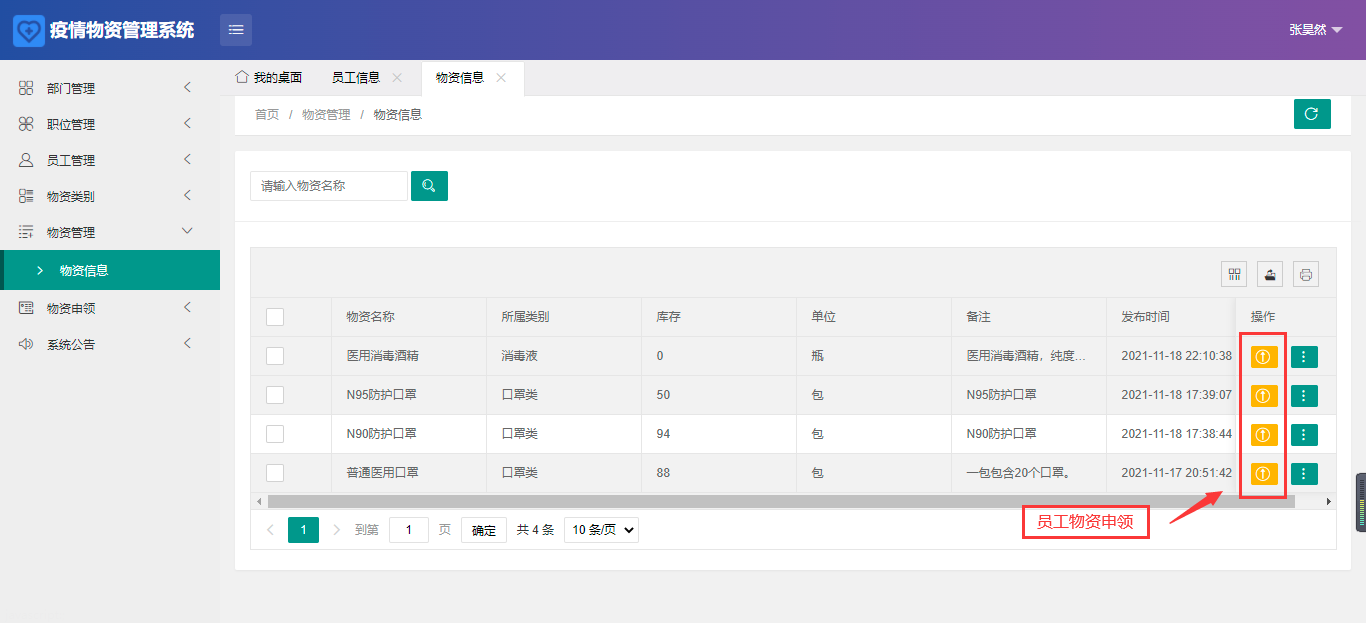Collapse the 物资管理 menu chevron
The width and height of the screenshot is (1366, 623).
pyautogui.click(x=187, y=231)
